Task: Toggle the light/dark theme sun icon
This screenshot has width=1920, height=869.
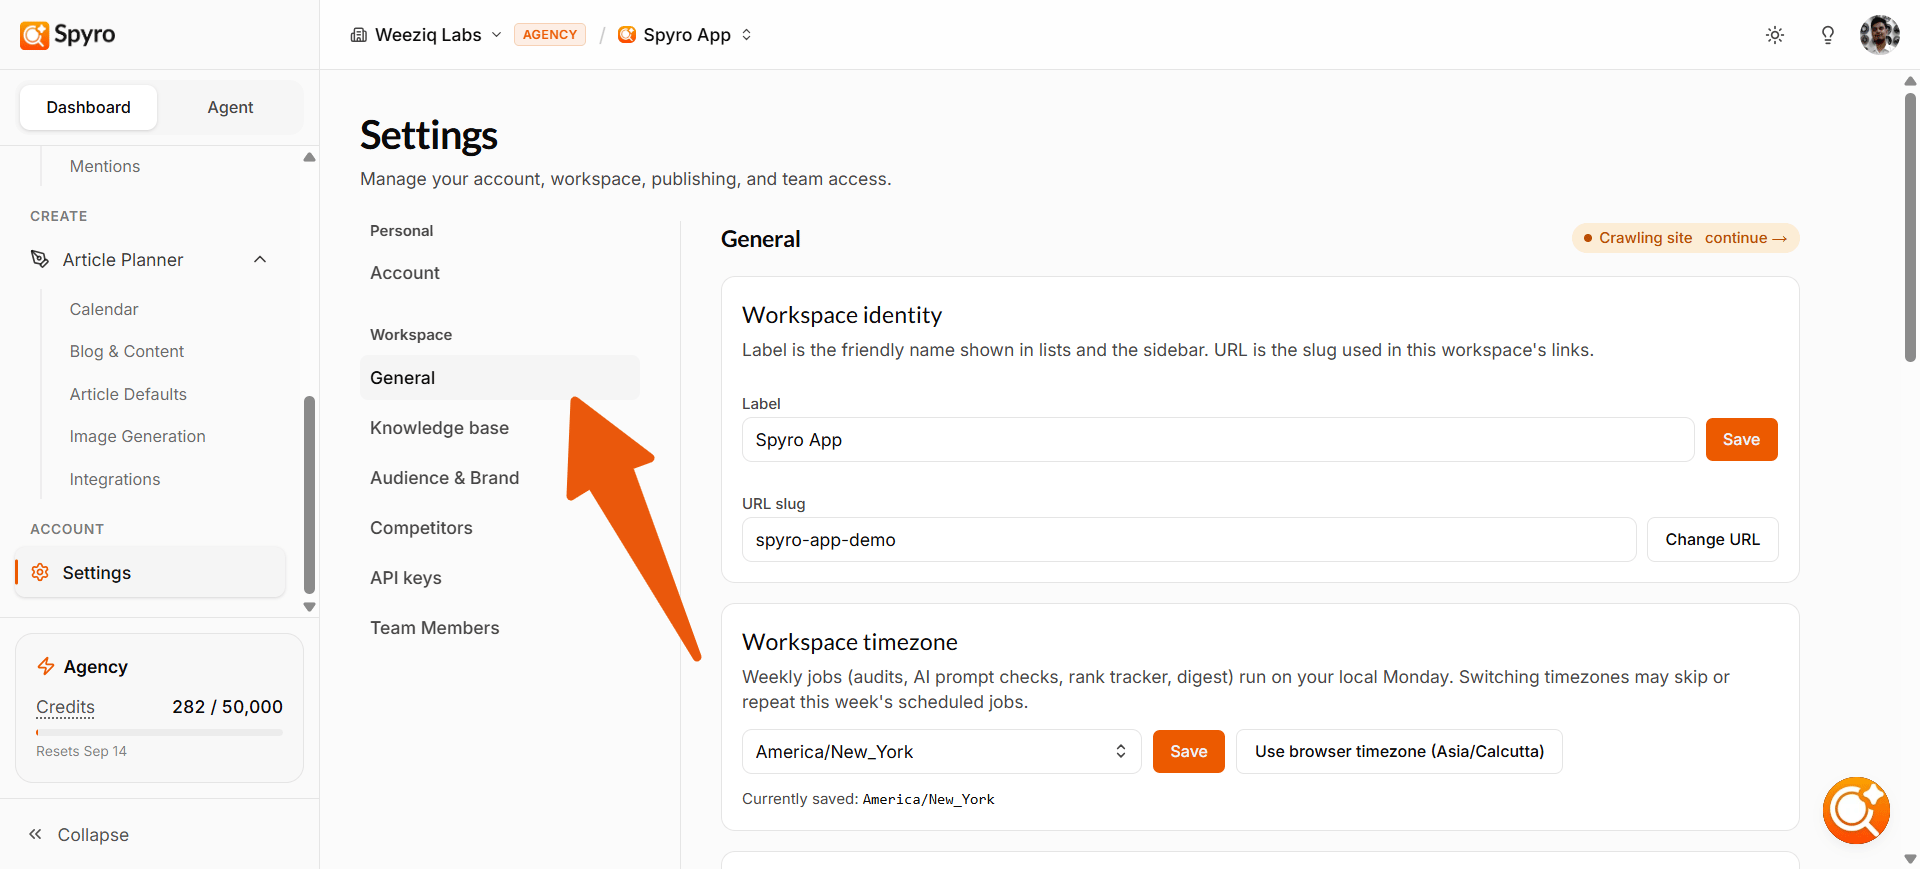Action: (1775, 35)
